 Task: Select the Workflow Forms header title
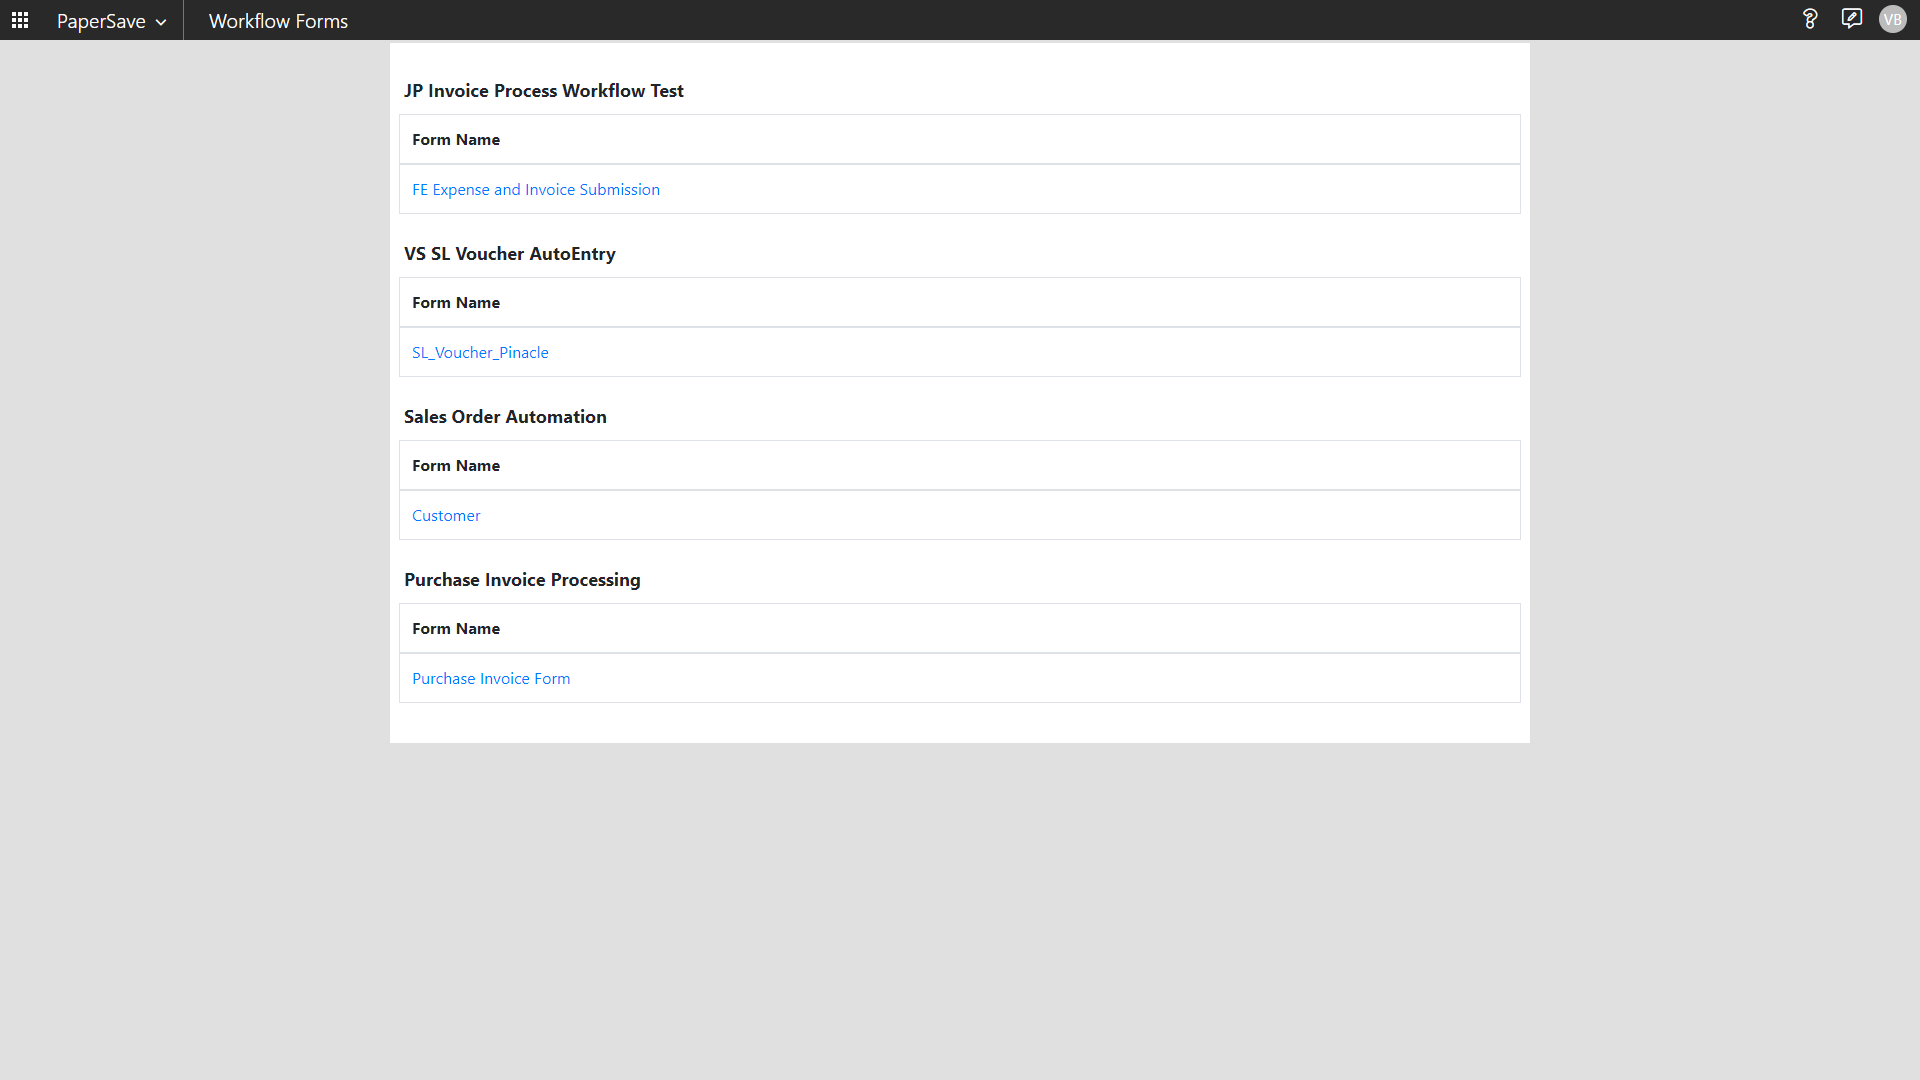coord(278,21)
